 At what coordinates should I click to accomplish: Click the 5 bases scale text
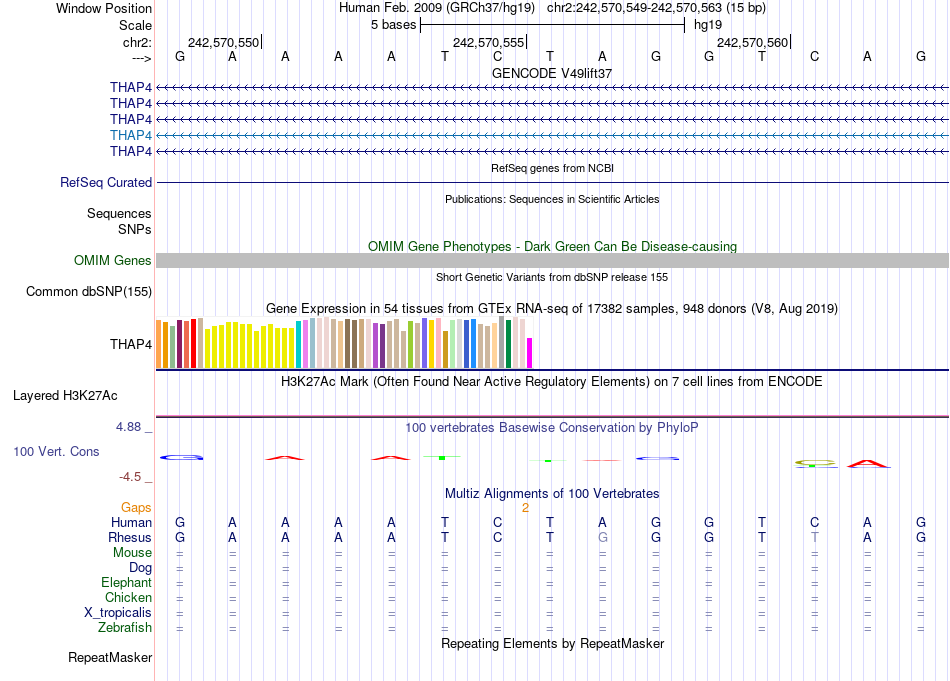click(x=394, y=25)
